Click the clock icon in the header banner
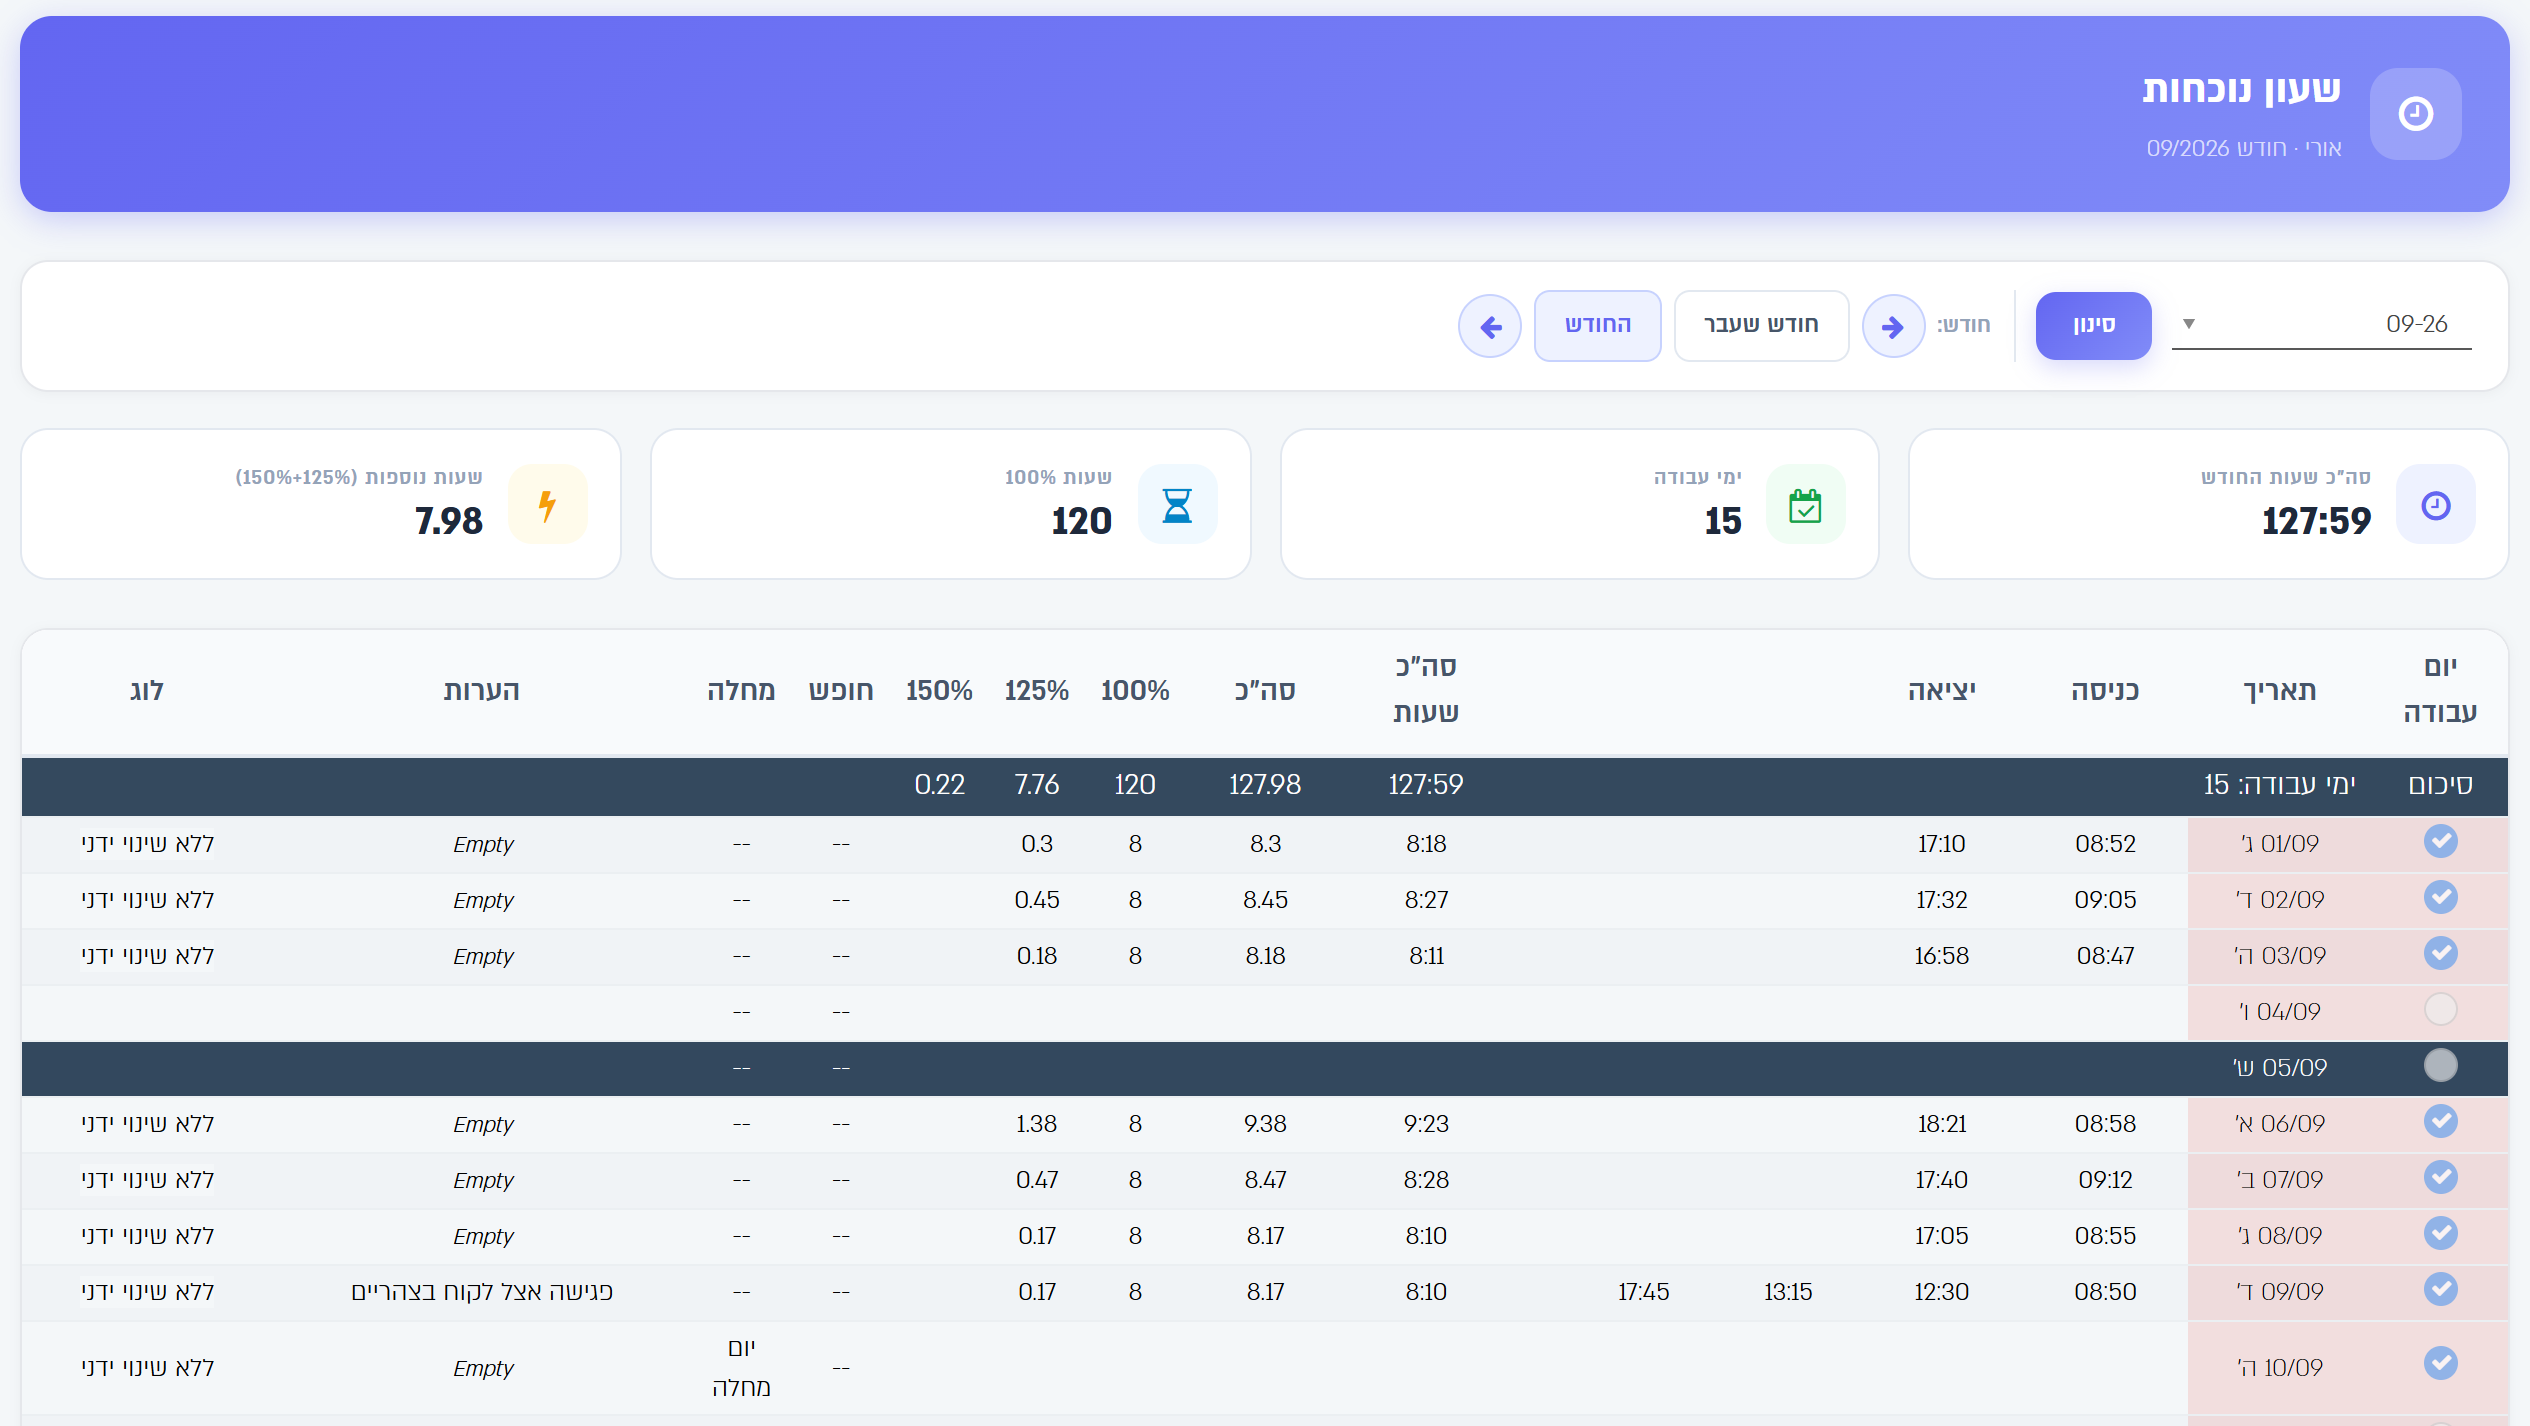Screen dimensions: 2530x1426 coord(2415,114)
